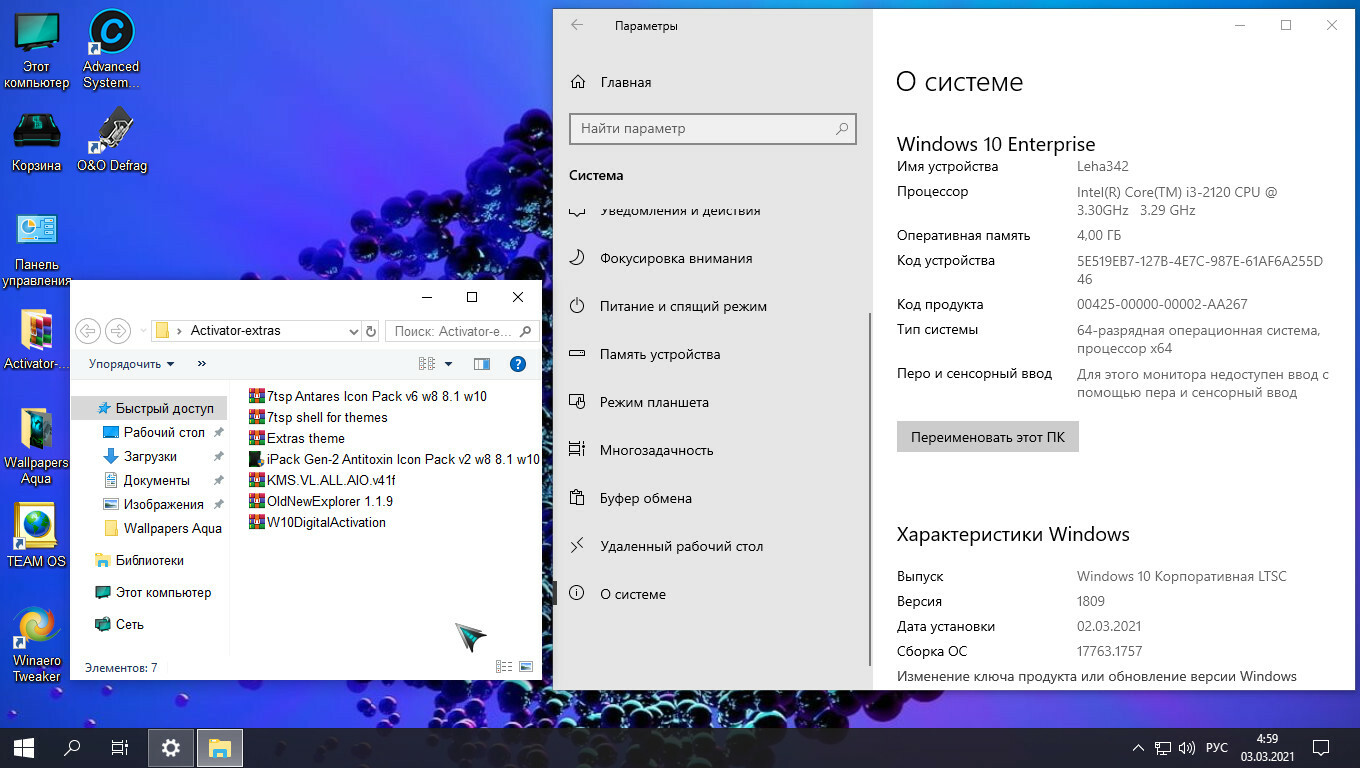This screenshot has width=1360, height=768.
Task: Toggle the preview pane button in Explorer
Action: [x=482, y=364]
